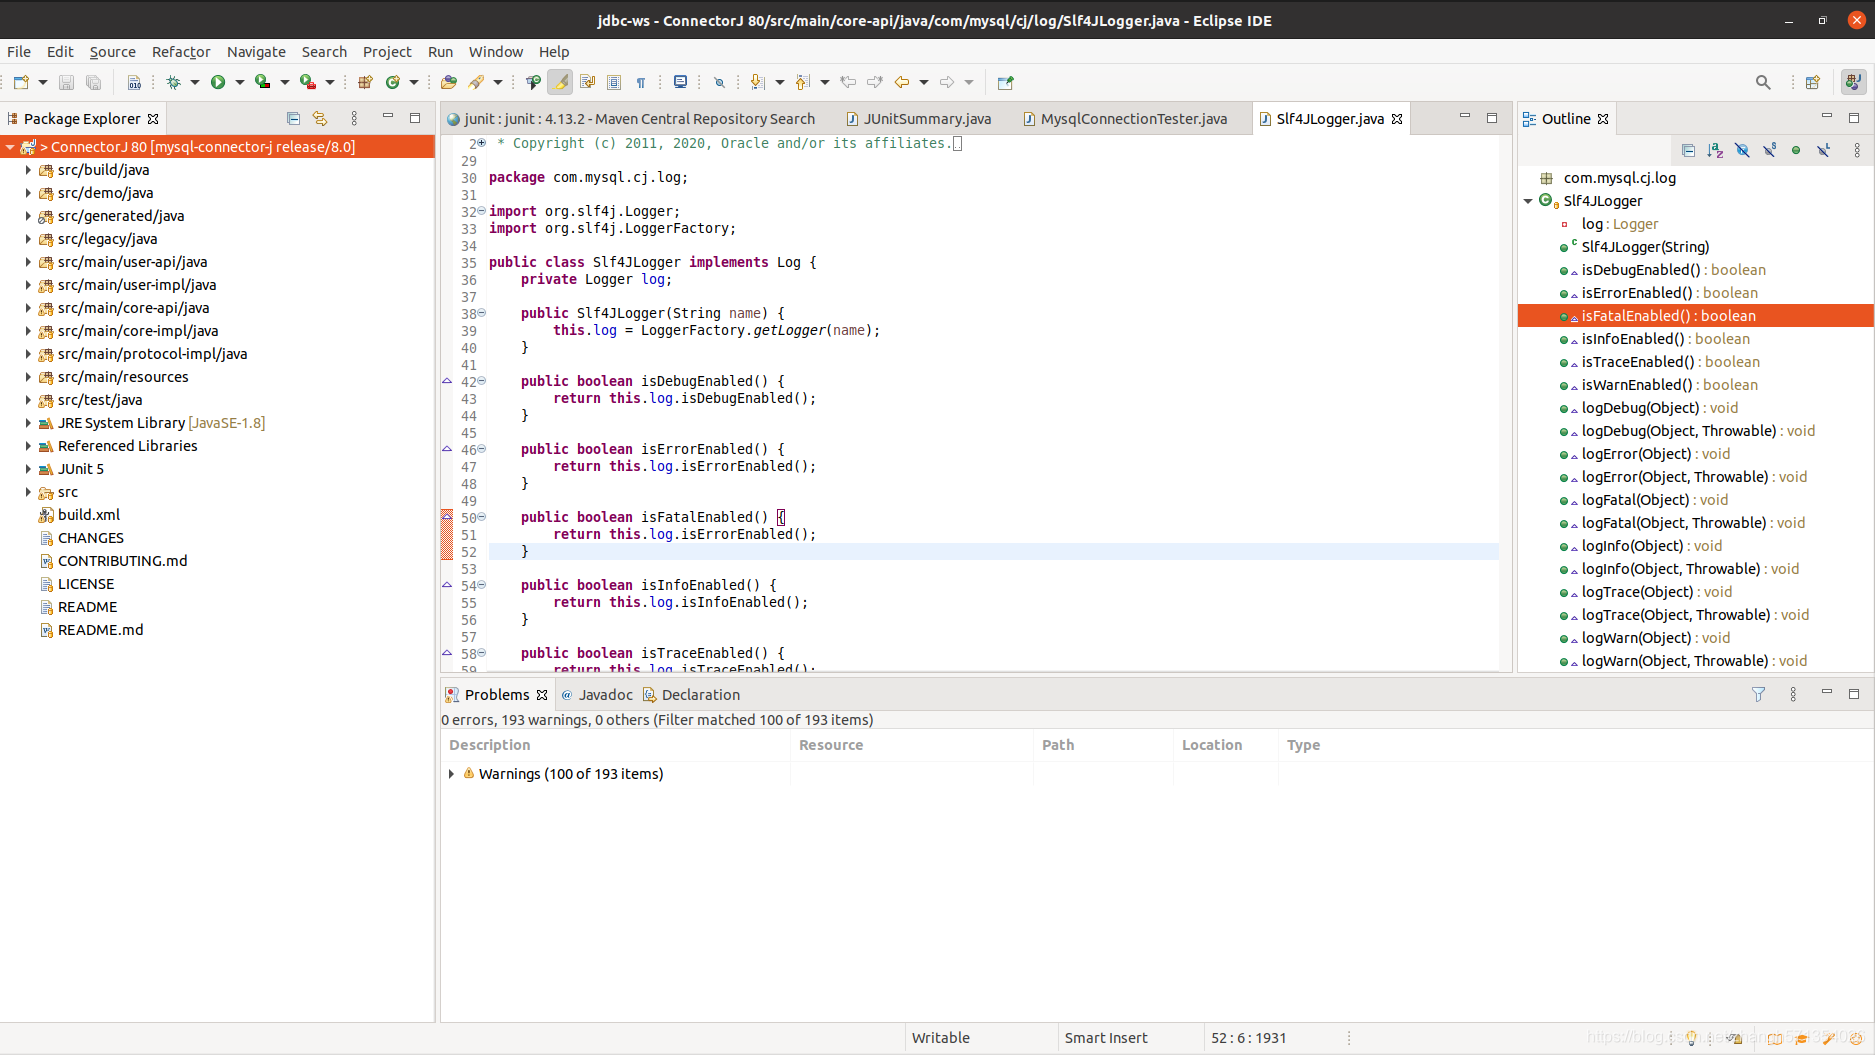
Task: Click the Previous Annotation icon
Action: (802, 82)
